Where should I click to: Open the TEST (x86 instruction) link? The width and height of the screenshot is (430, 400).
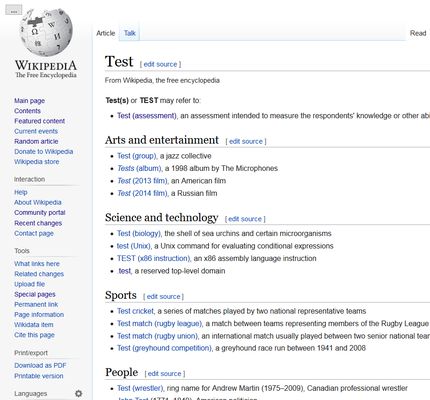point(154,258)
